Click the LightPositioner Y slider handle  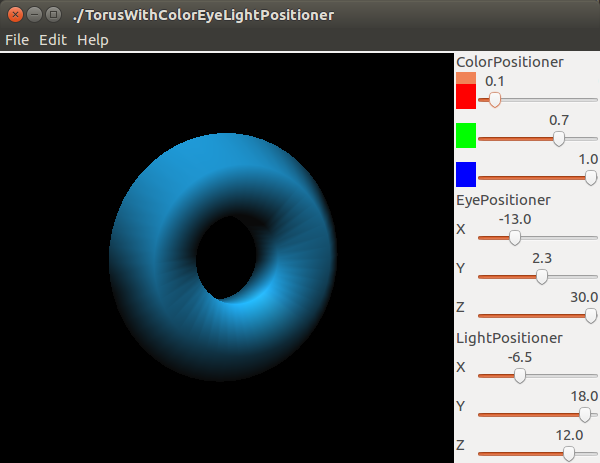pos(585,415)
